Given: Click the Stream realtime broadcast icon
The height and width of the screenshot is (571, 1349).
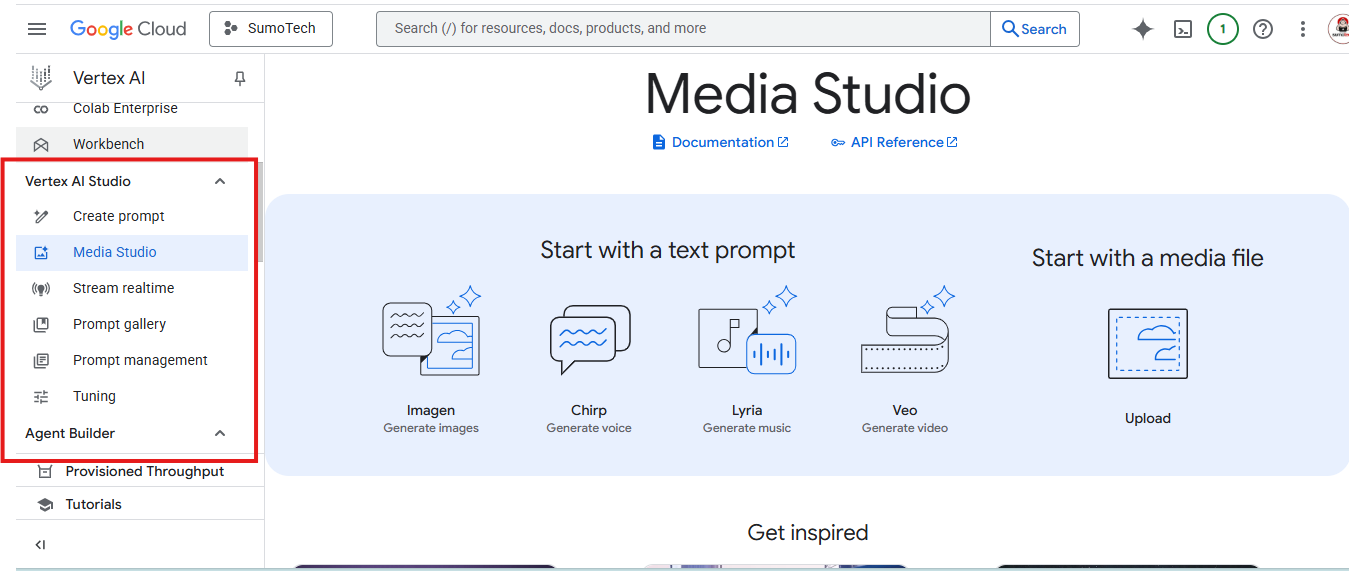Looking at the screenshot, I should pyautogui.click(x=41, y=288).
